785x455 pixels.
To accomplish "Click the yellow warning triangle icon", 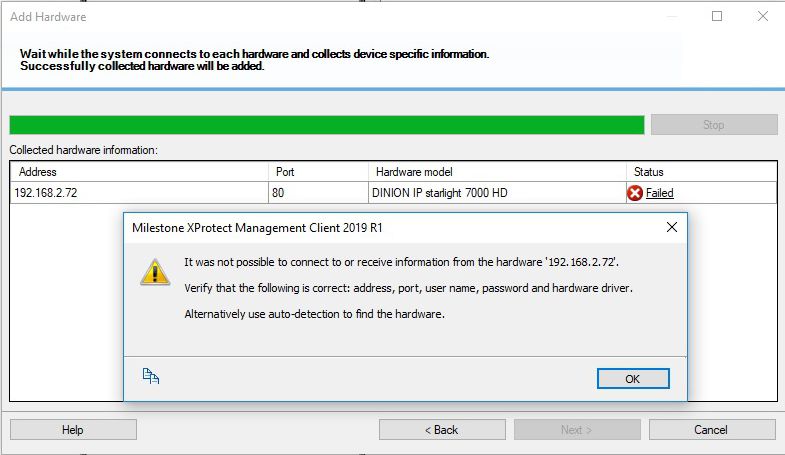I will click(155, 272).
